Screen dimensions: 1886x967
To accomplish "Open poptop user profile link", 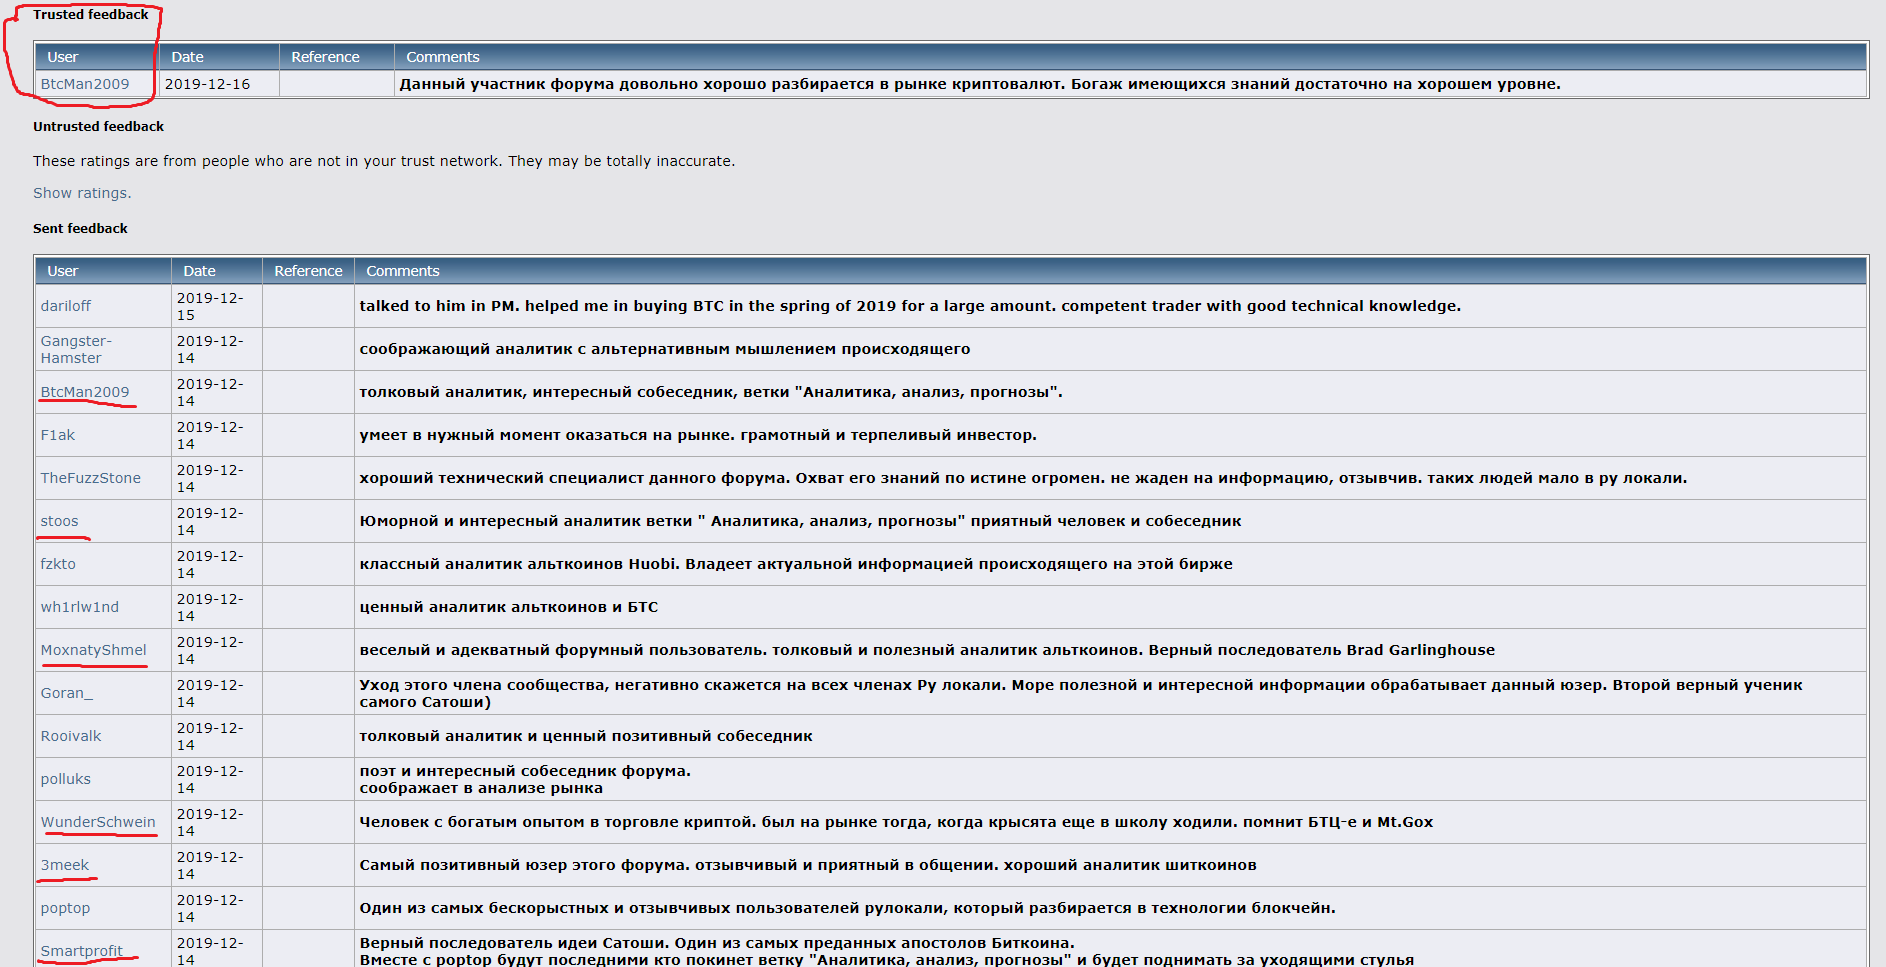I will pyautogui.click(x=65, y=908).
